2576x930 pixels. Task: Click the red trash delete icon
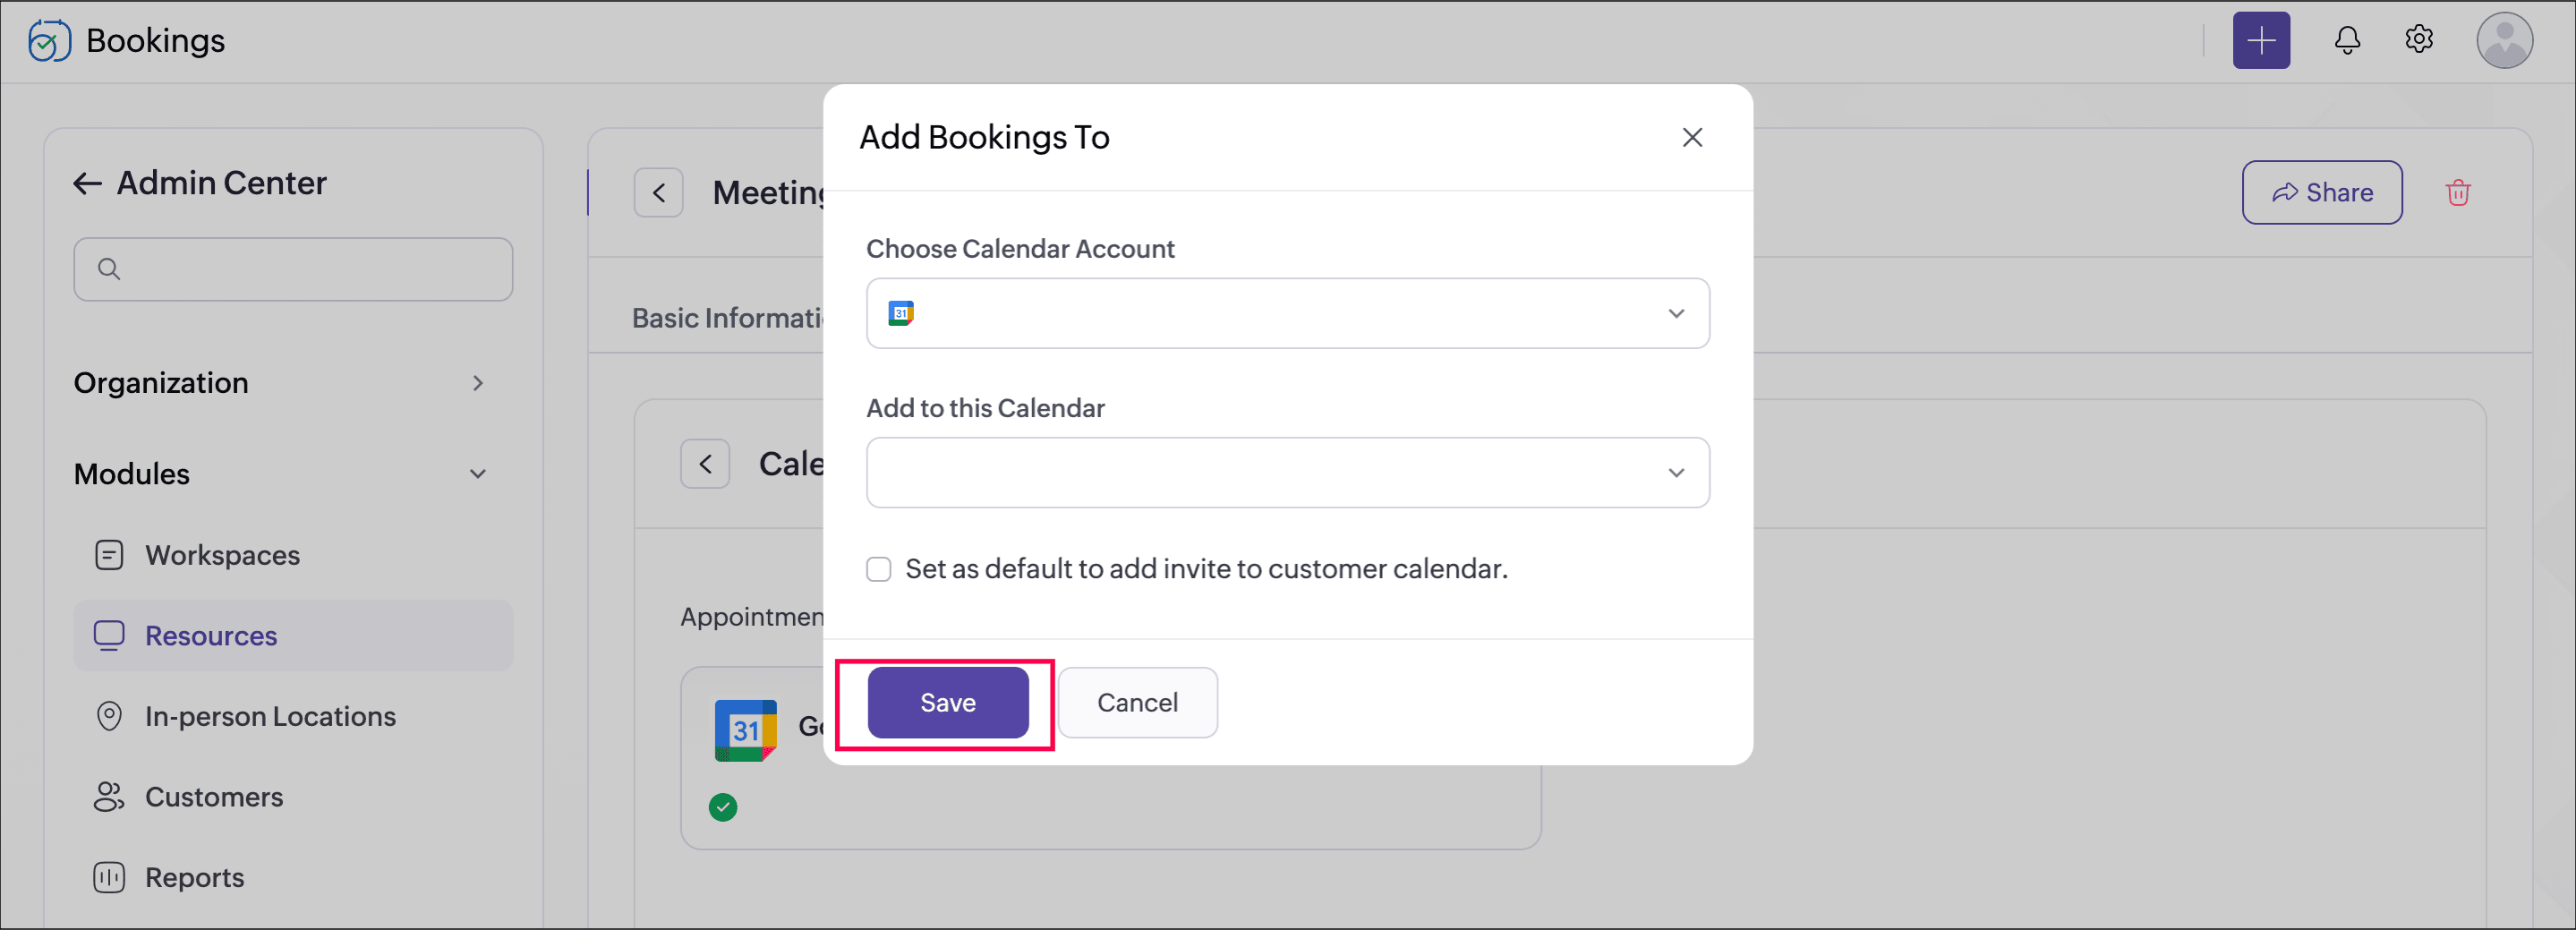coord(2457,192)
